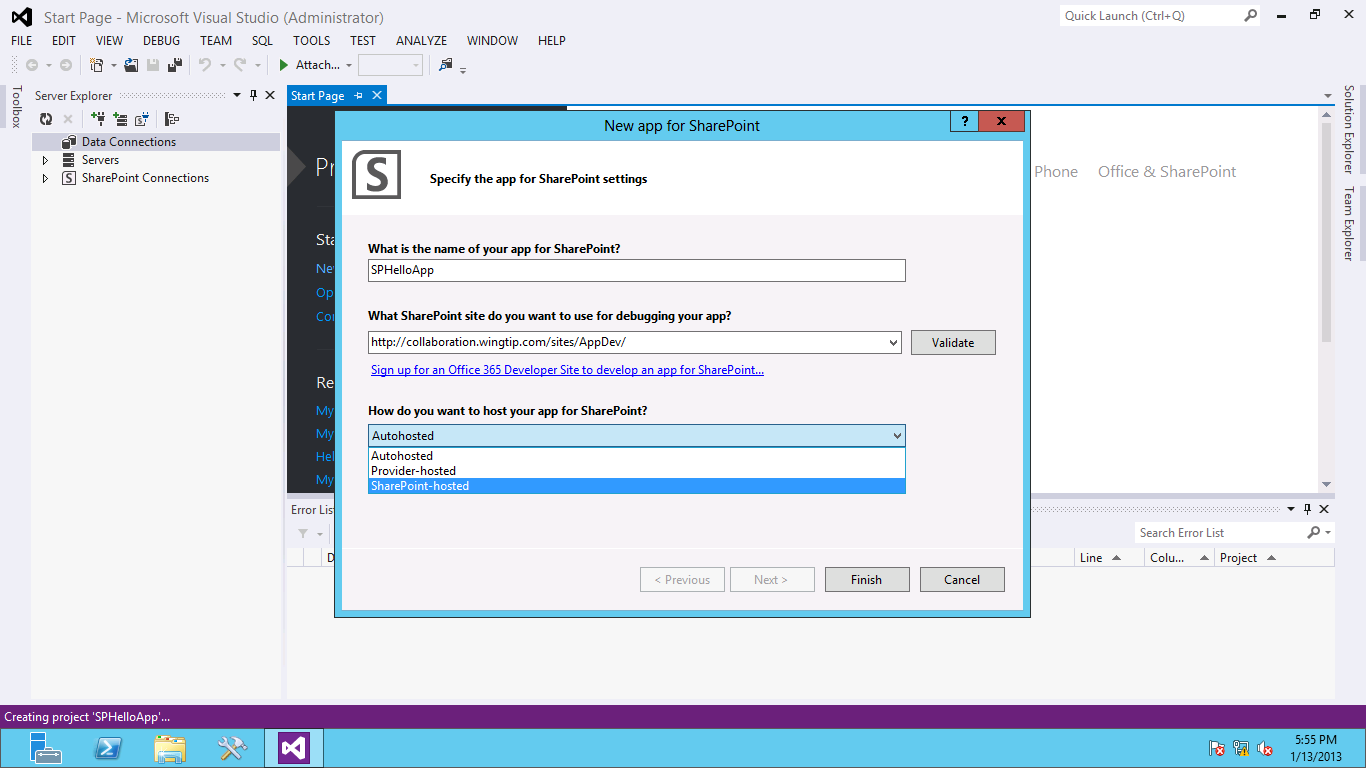The width and height of the screenshot is (1366, 768).
Task: Click the Validate button
Action: 952,342
